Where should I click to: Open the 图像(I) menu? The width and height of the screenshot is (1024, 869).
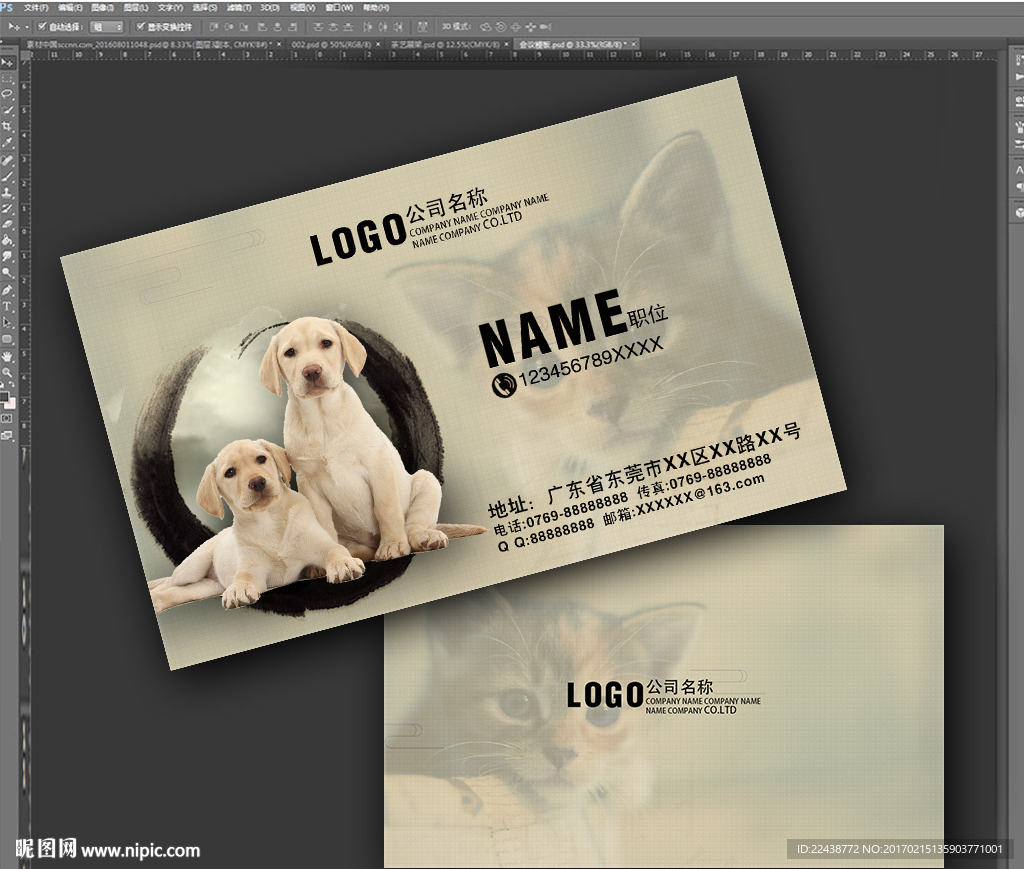pyautogui.click(x=102, y=8)
